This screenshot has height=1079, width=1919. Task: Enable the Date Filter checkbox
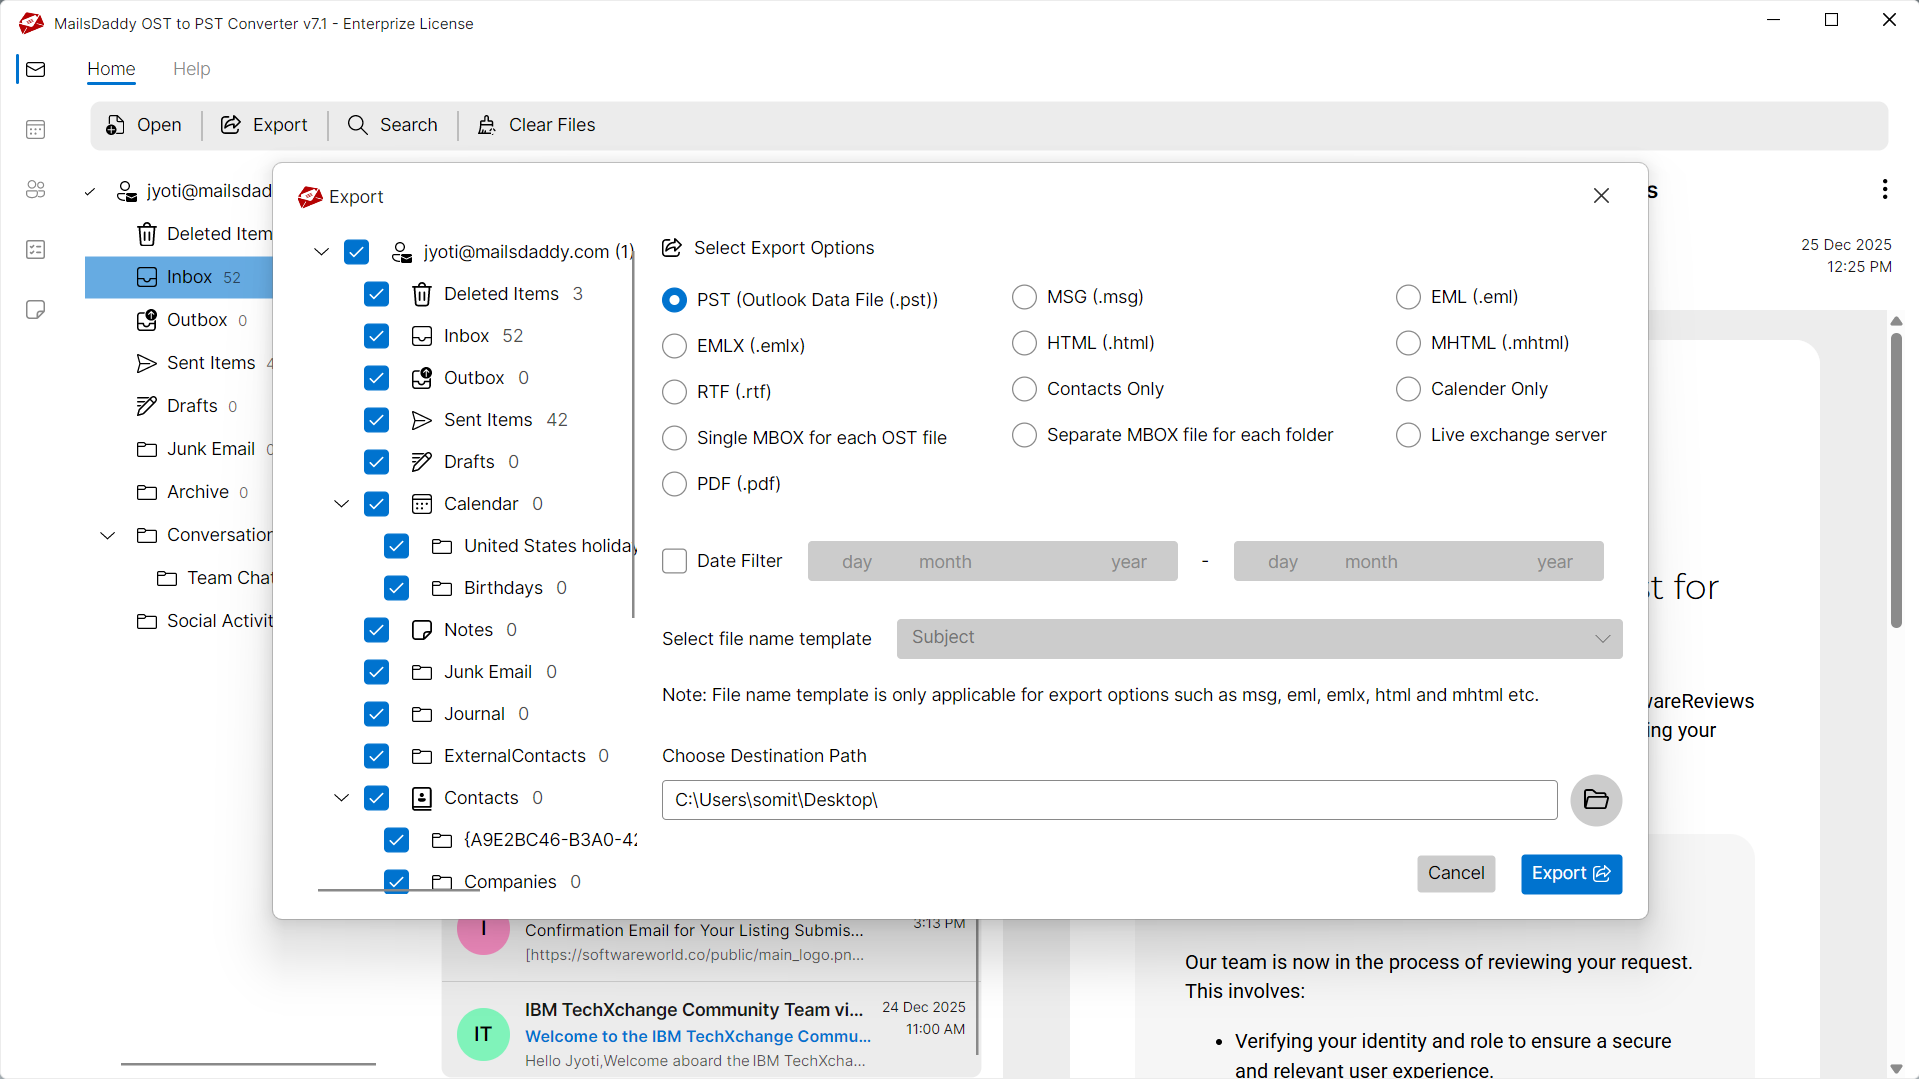click(x=675, y=561)
